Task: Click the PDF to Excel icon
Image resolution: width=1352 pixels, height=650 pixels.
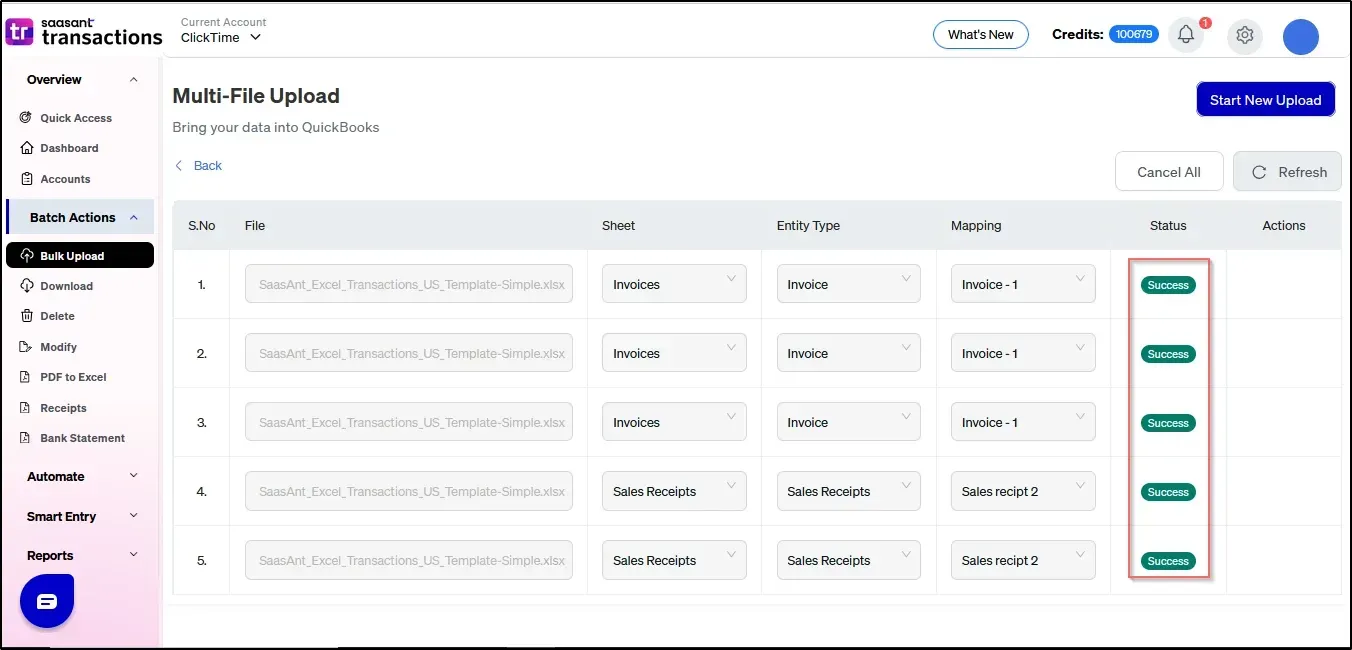Action: pyautogui.click(x=27, y=377)
